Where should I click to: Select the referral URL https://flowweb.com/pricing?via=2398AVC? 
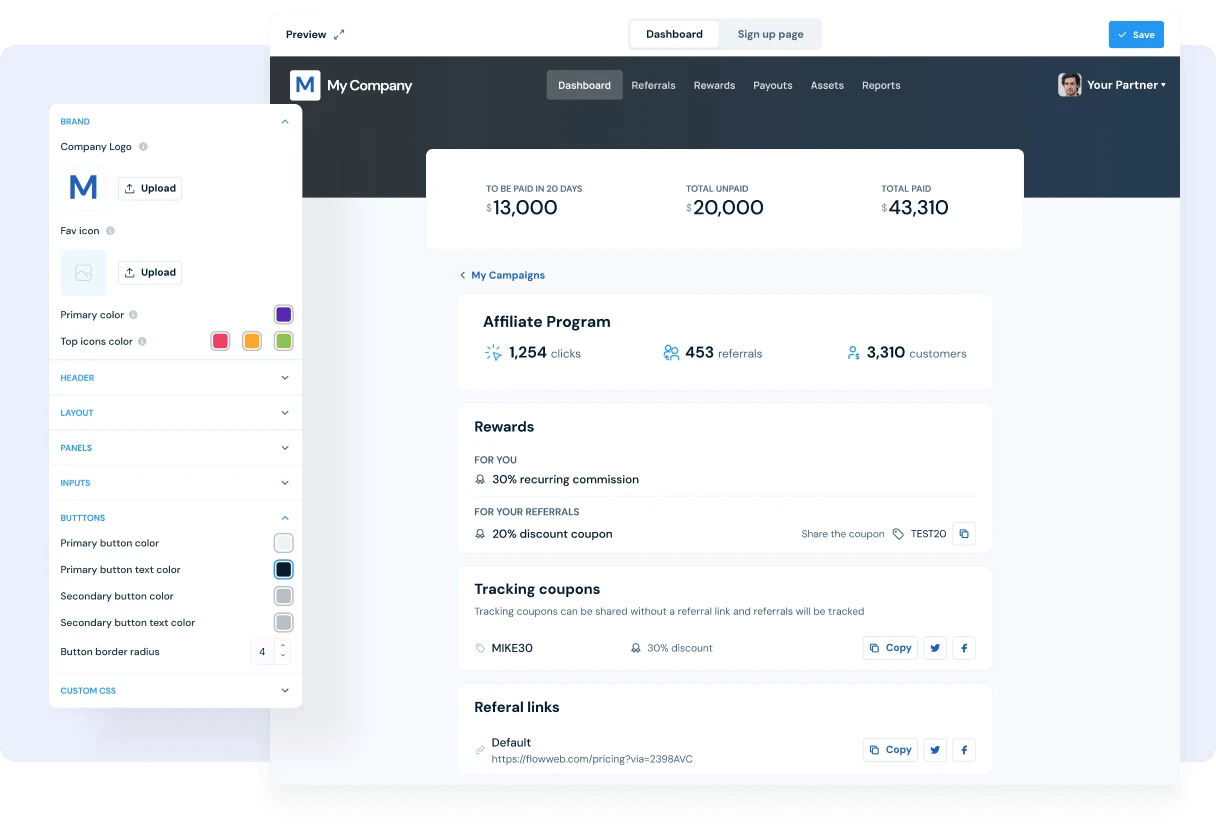click(592, 759)
